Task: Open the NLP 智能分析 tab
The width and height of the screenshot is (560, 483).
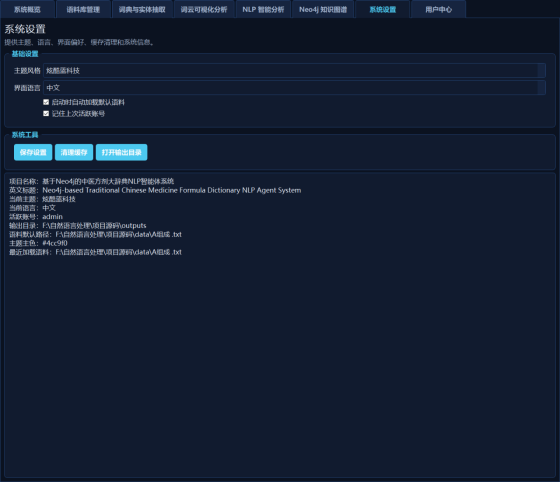Action: 263,9
